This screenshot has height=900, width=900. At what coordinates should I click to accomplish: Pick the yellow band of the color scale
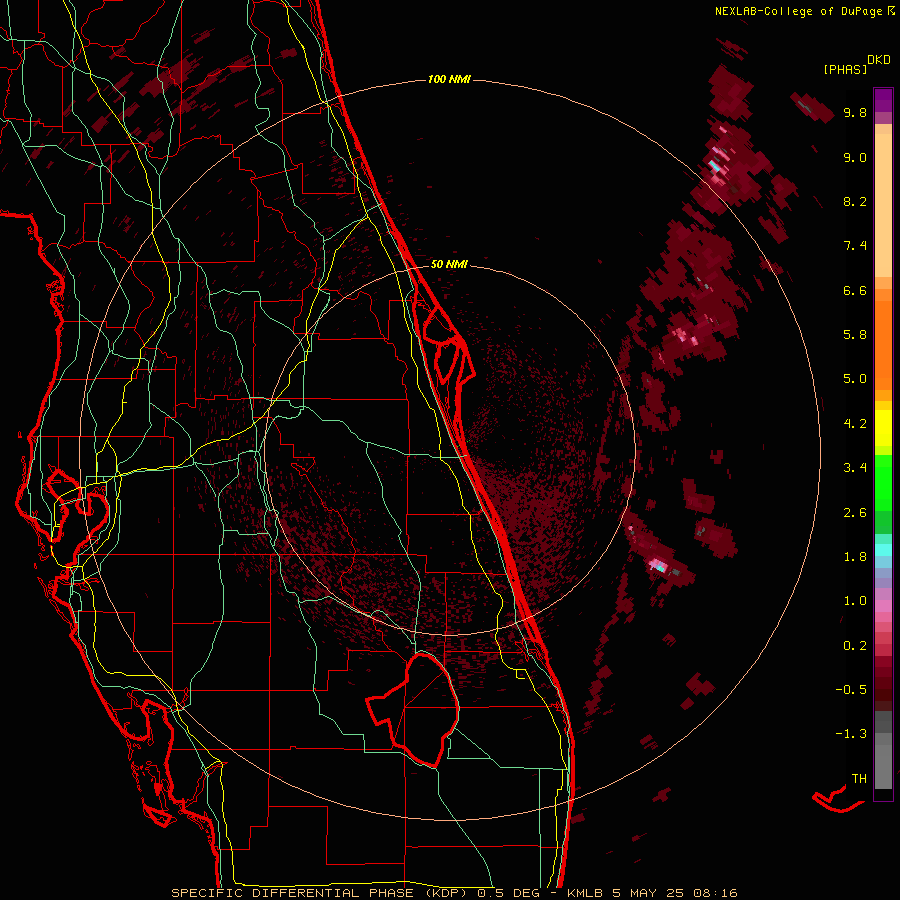(883, 428)
